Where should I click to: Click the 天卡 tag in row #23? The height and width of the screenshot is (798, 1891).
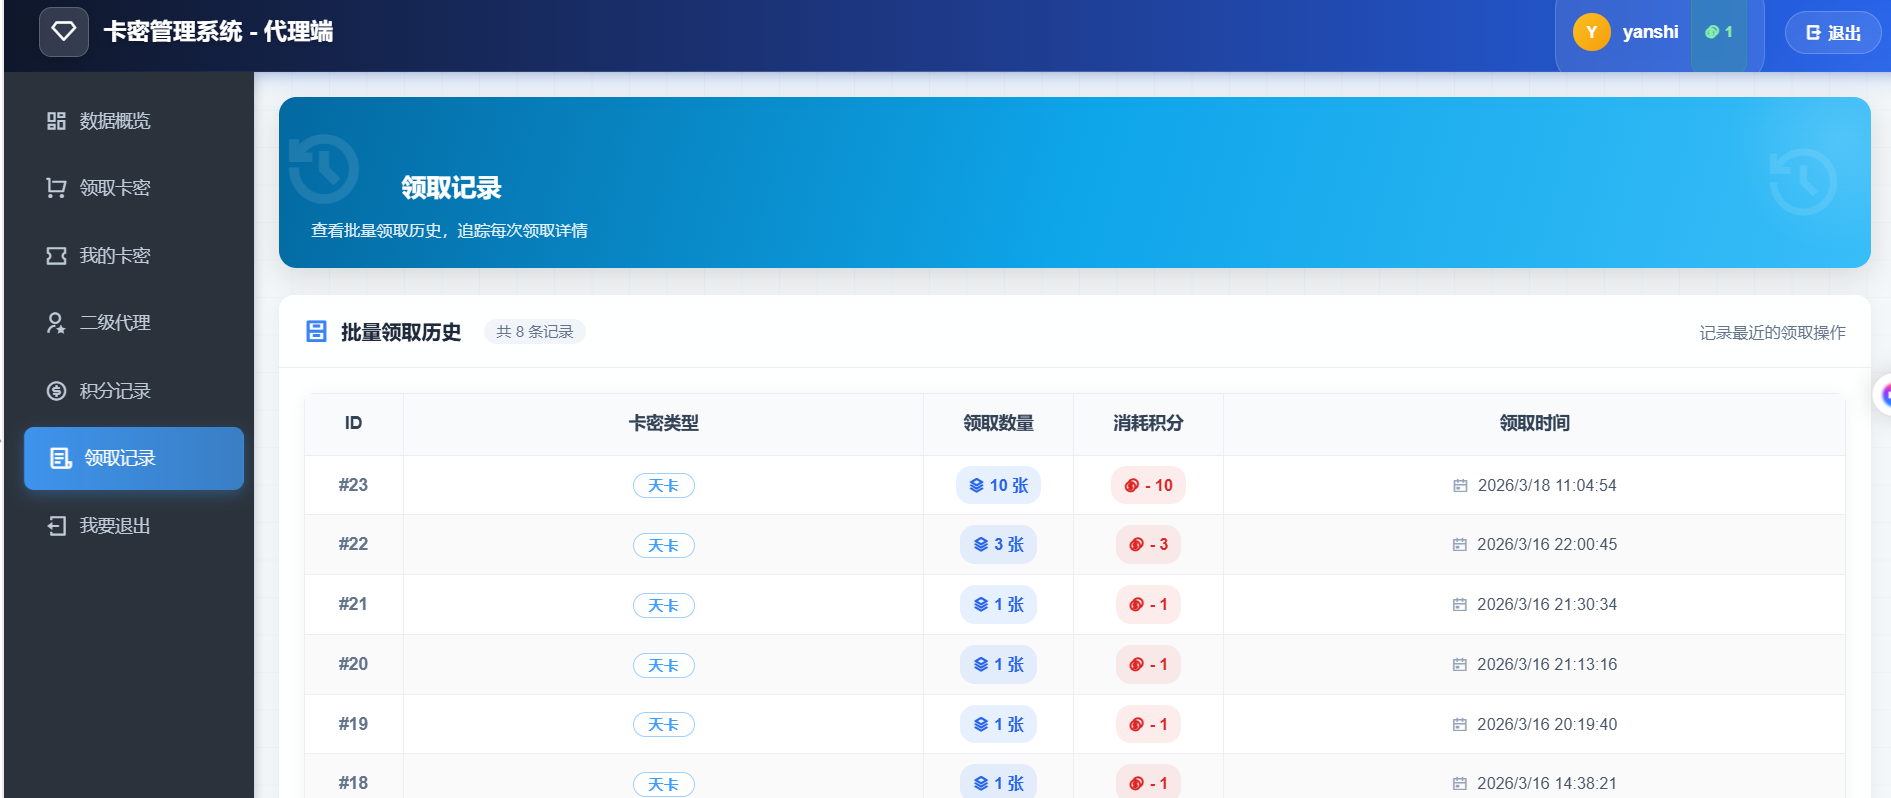click(664, 486)
